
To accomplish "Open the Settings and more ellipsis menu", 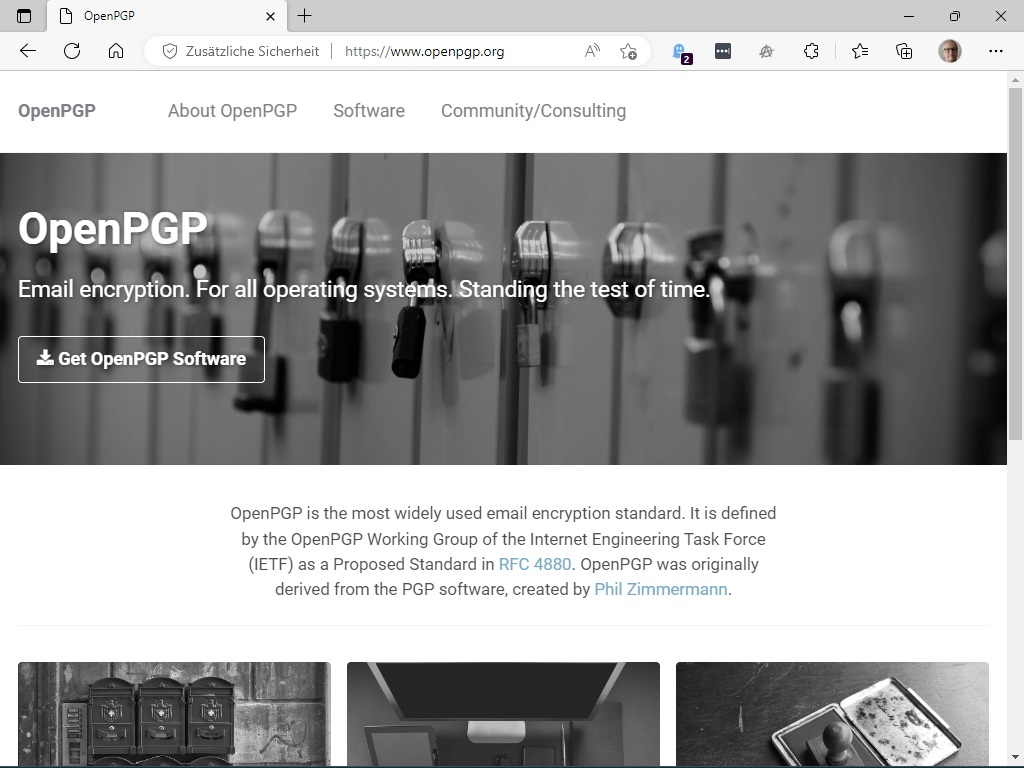I will coord(996,51).
